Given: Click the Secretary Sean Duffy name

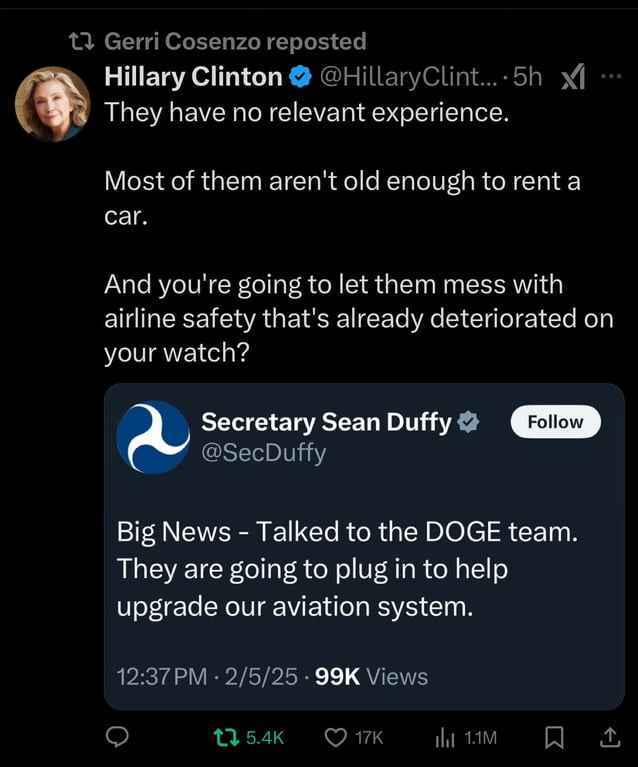Looking at the screenshot, I should pyautogui.click(x=326, y=422).
